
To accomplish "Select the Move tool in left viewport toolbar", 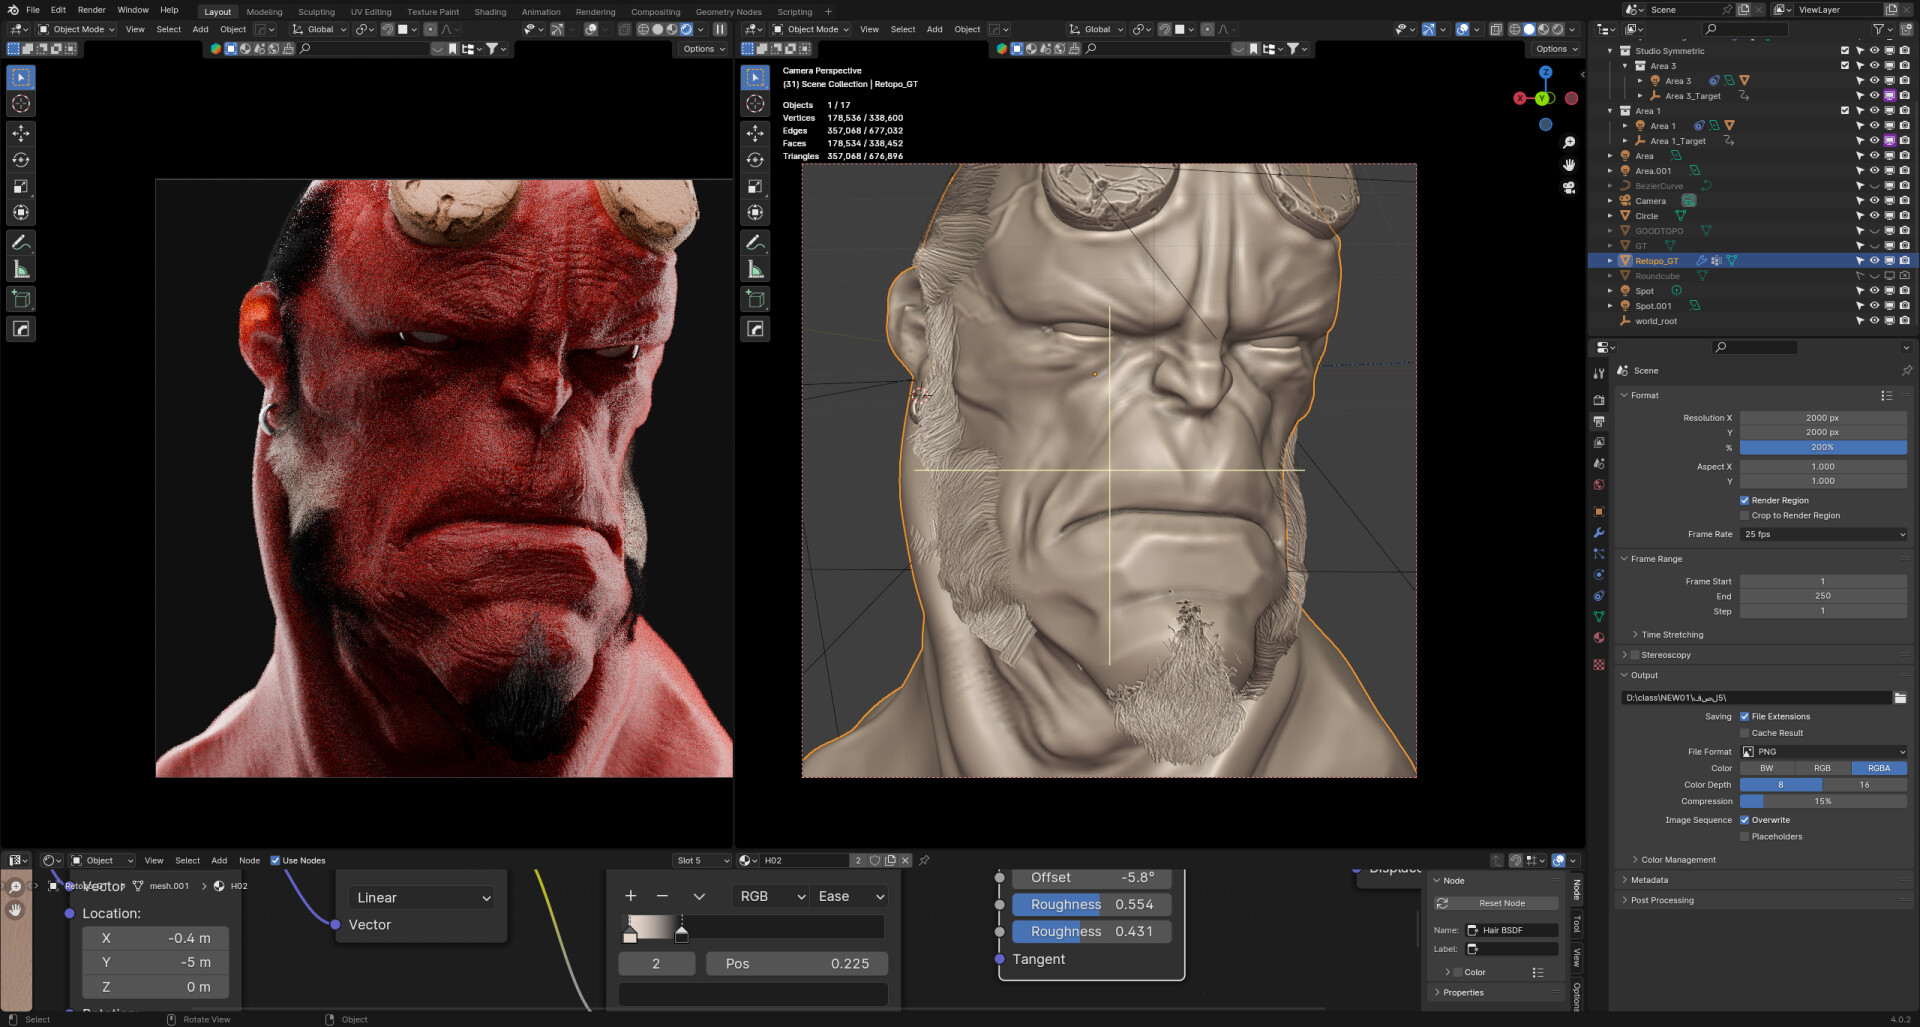I will (x=21, y=133).
